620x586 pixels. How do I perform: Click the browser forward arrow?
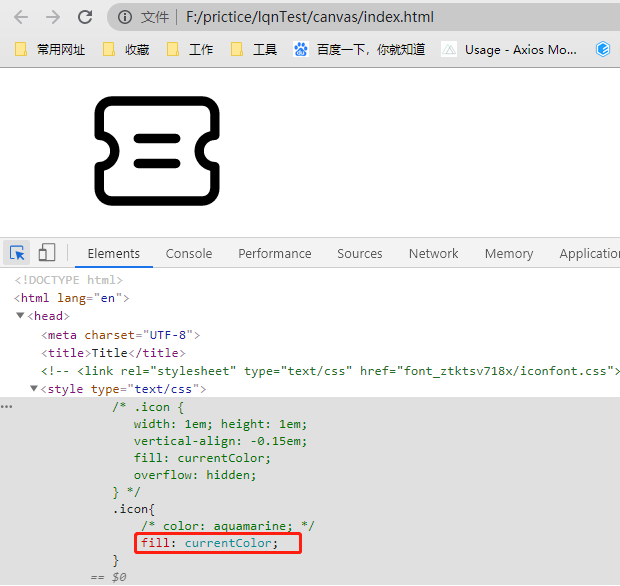pyautogui.click(x=53, y=17)
